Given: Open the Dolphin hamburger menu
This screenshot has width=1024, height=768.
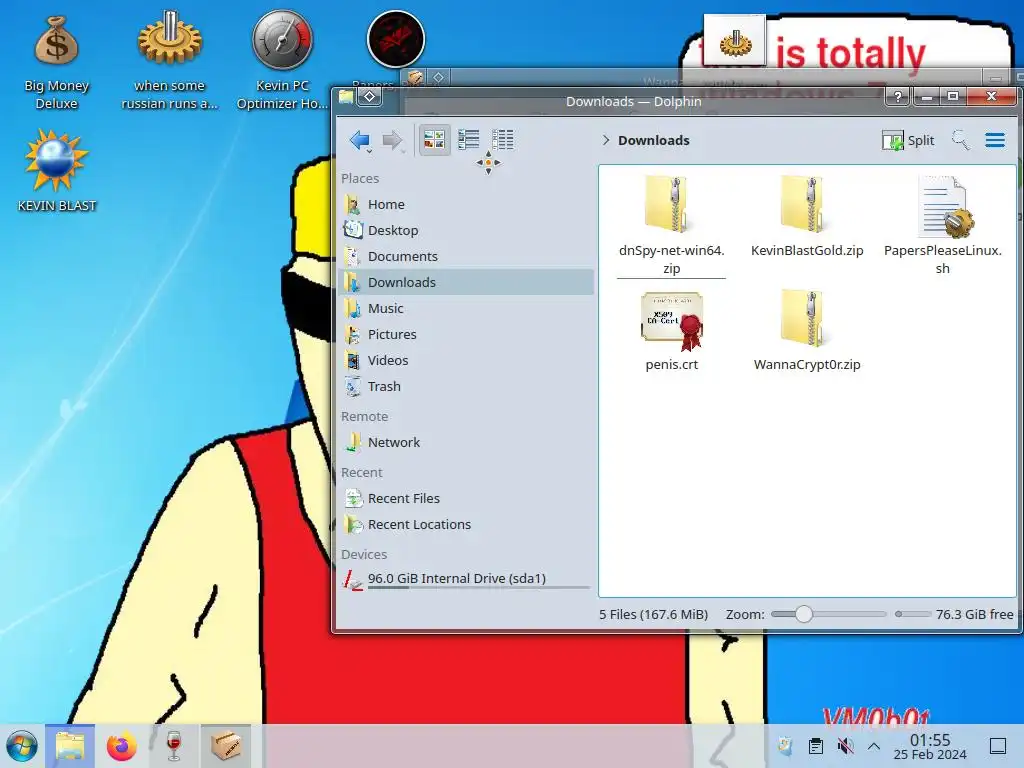Looking at the screenshot, I should (995, 140).
